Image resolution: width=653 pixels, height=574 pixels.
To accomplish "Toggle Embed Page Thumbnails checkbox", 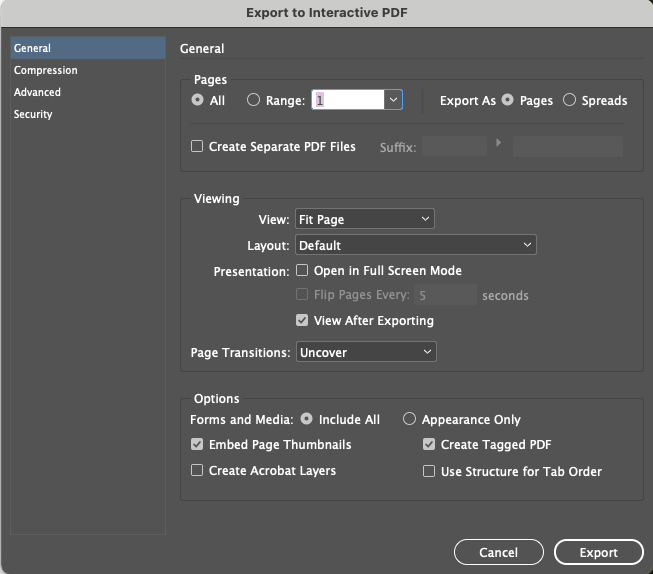I will [x=197, y=445].
